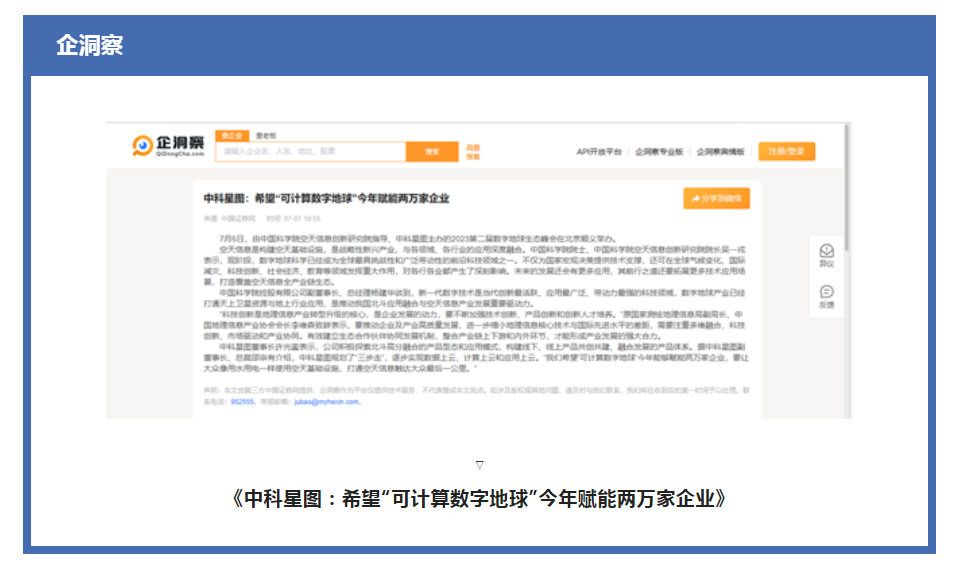Click the 注册/登录 button

point(786,151)
